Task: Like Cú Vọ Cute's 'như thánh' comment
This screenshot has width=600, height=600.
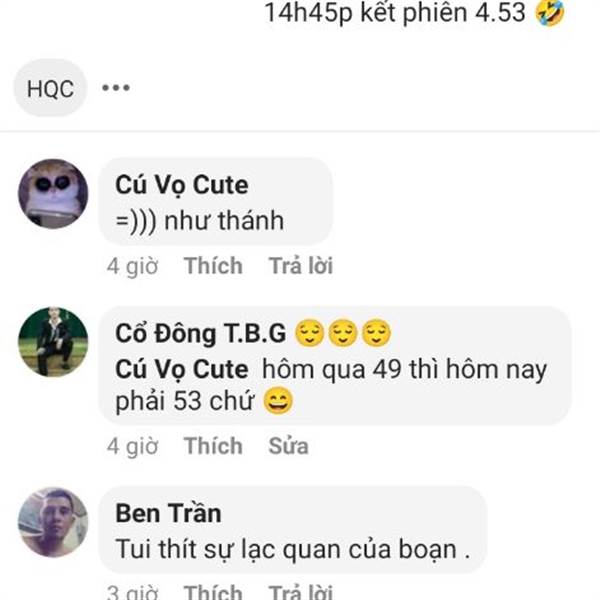Action: point(213,266)
